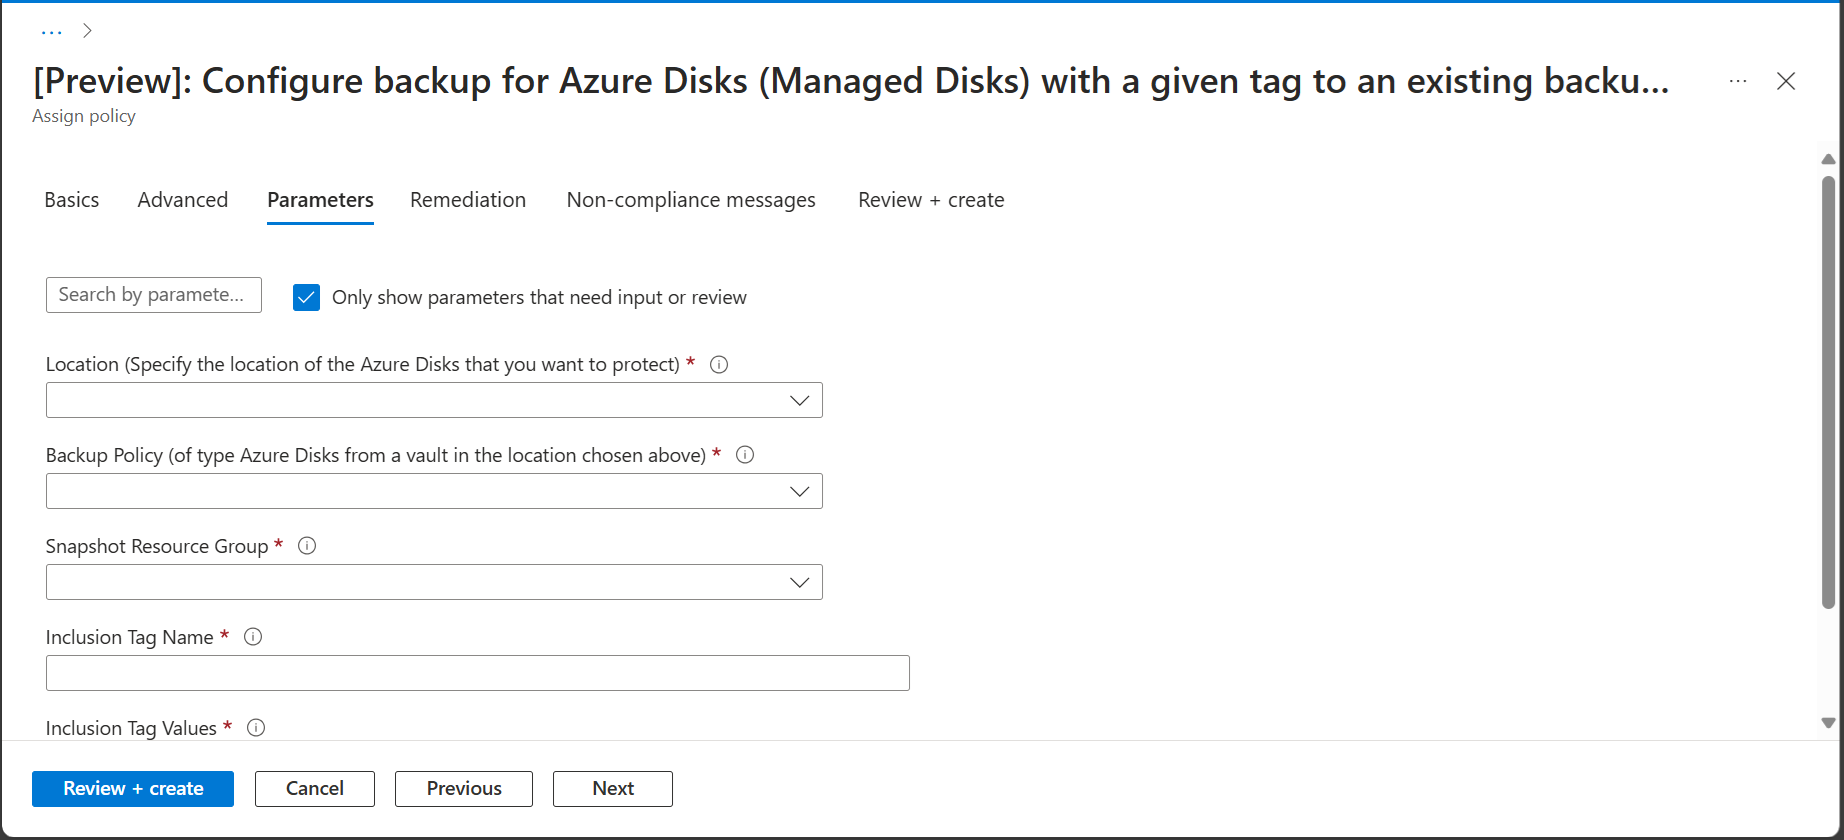The image size is (1844, 840).
Task: Click the Inclusion Tag Name text field
Action: coord(478,673)
